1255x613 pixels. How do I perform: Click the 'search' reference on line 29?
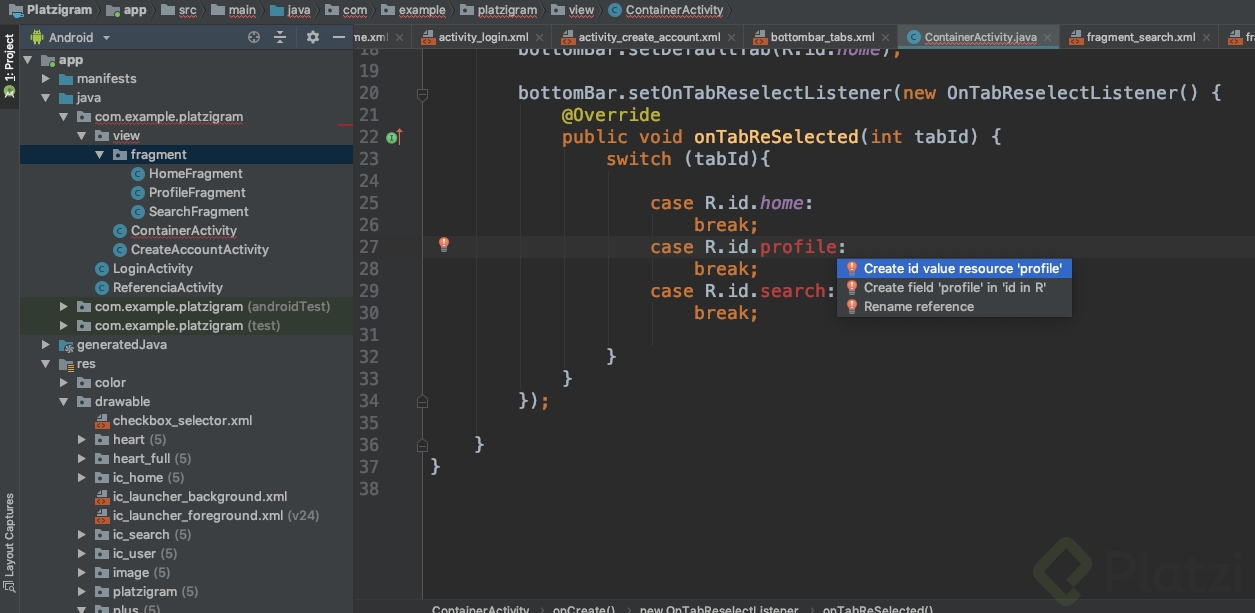tap(793, 291)
